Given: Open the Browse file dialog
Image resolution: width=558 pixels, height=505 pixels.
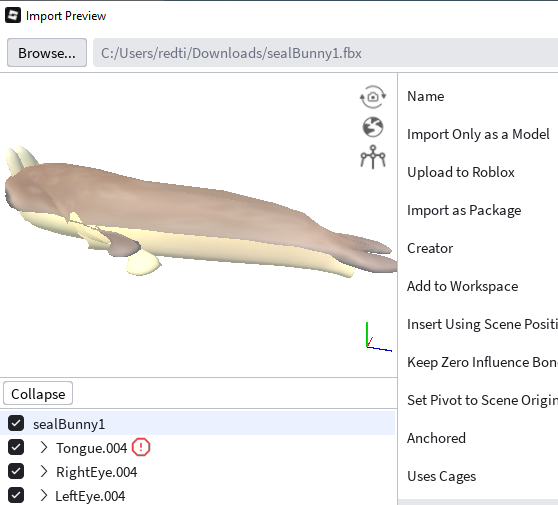Looking at the screenshot, I should tap(47, 53).
